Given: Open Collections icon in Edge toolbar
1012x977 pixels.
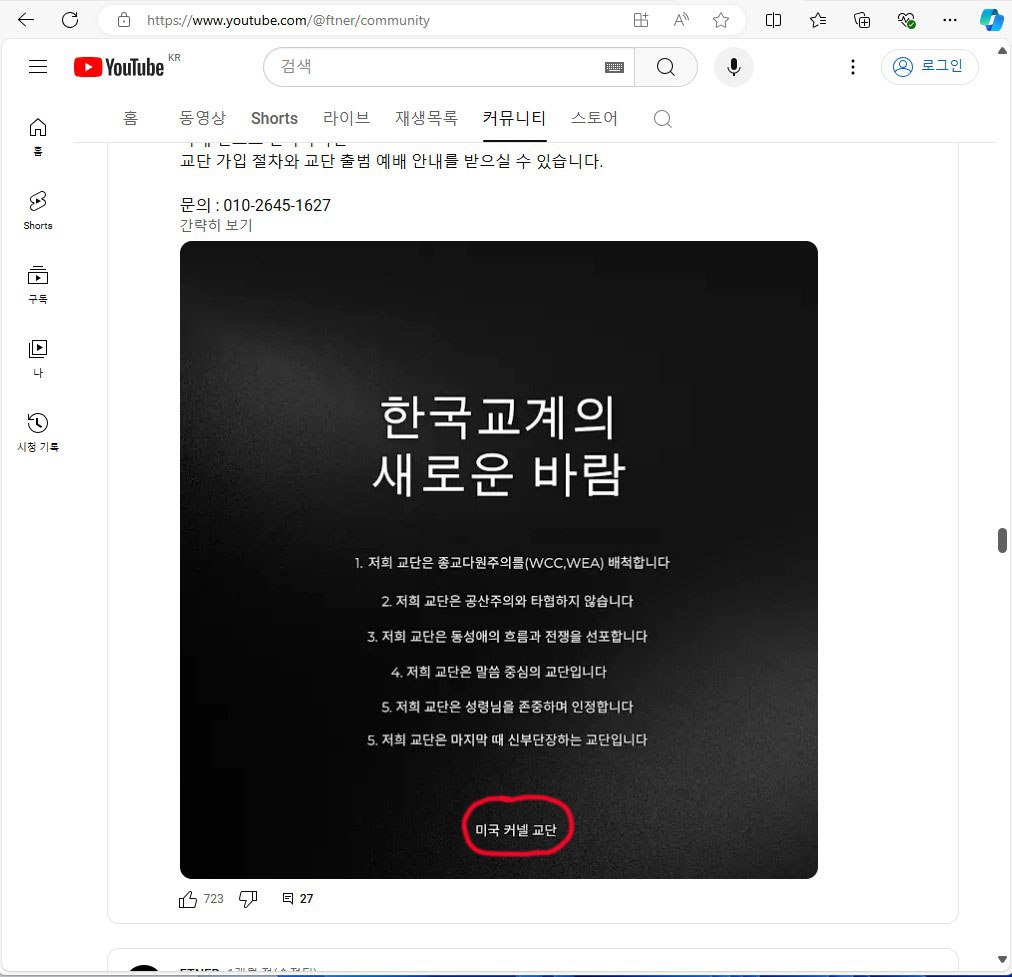Looking at the screenshot, I should (x=862, y=20).
